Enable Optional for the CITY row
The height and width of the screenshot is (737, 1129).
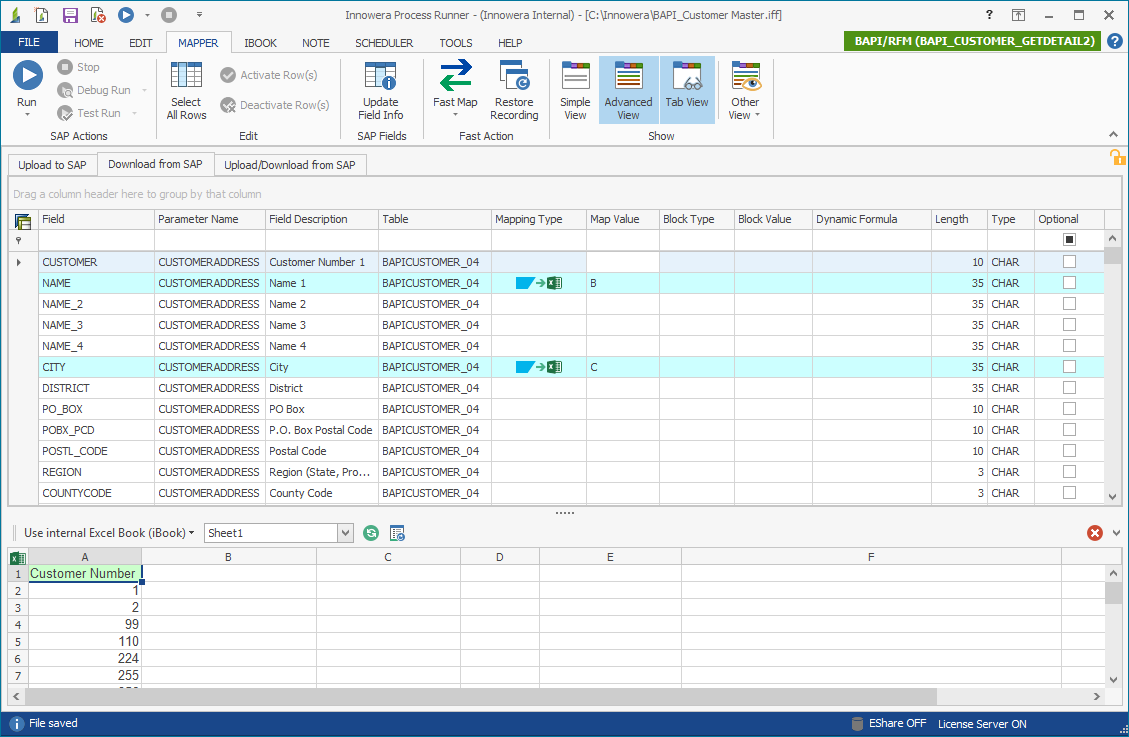click(x=1069, y=366)
